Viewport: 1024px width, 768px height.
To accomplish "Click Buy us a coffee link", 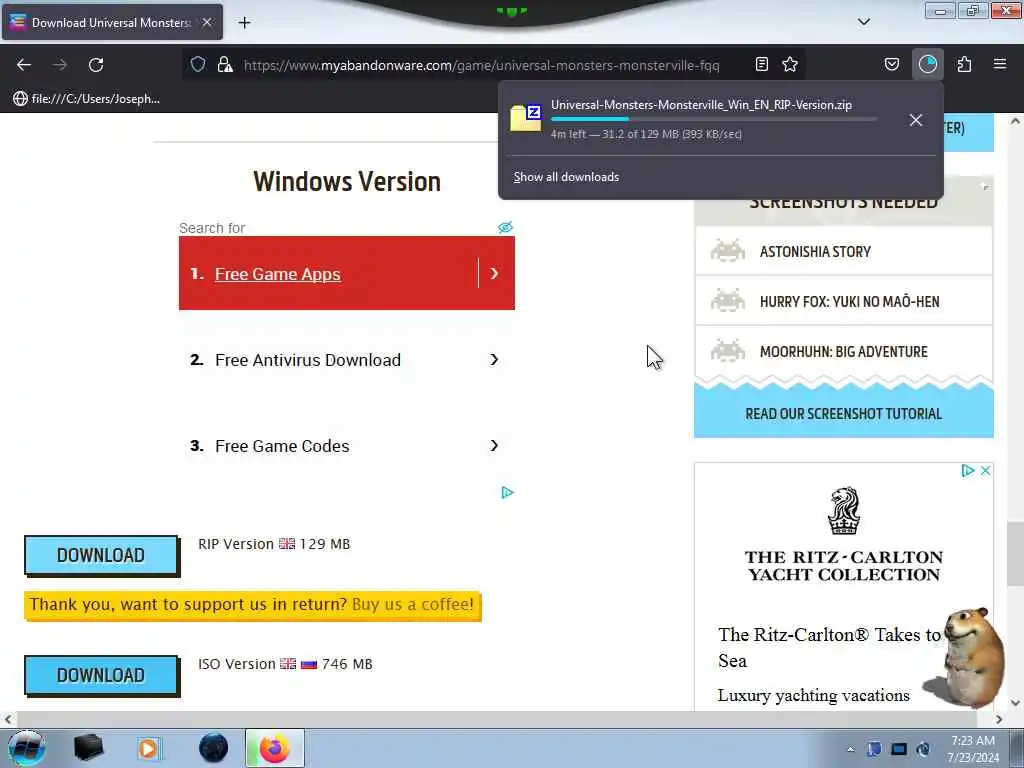I will coord(413,604).
